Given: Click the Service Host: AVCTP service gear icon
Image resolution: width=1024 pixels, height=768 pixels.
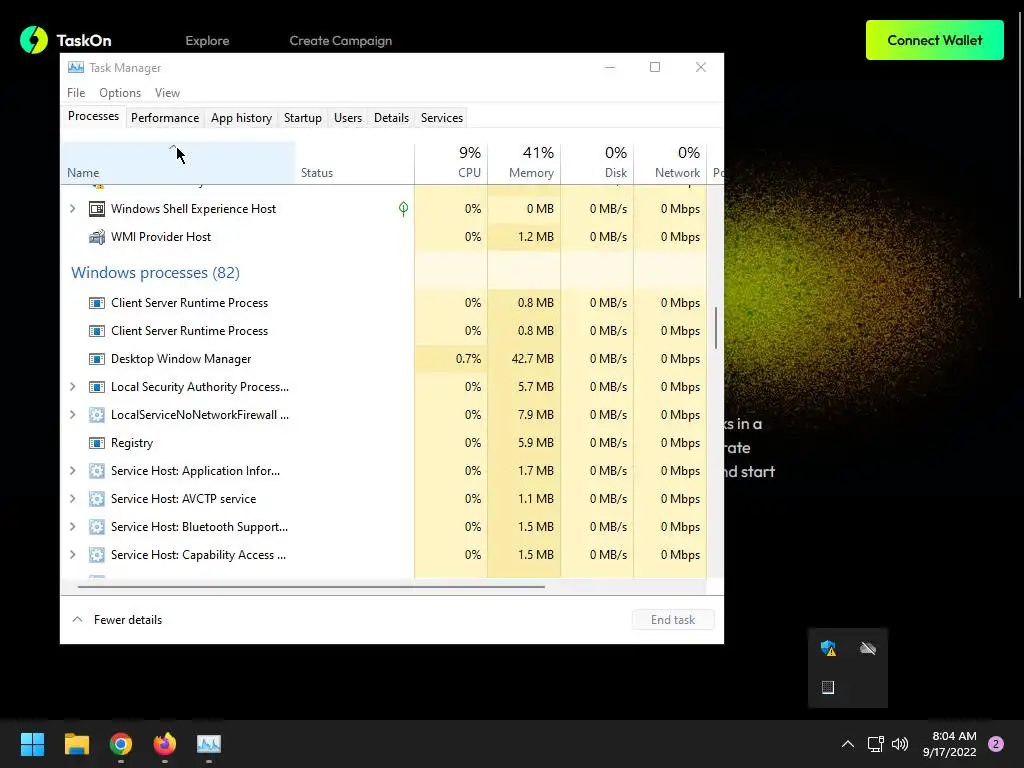Looking at the screenshot, I should point(97,500).
